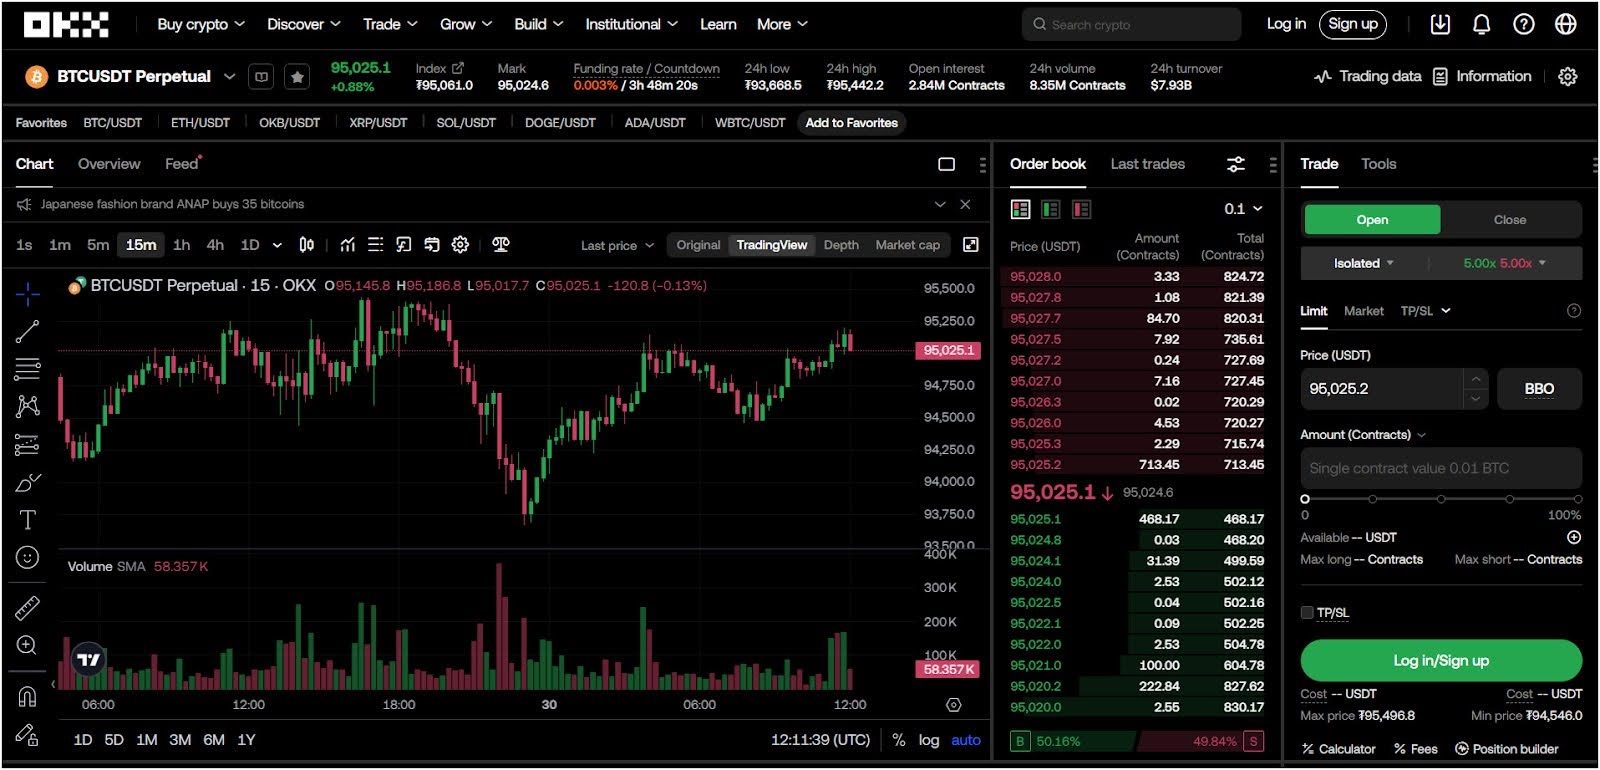Expand the chart to fullscreen
Image resolution: width=1600 pixels, height=770 pixels.
coord(970,245)
